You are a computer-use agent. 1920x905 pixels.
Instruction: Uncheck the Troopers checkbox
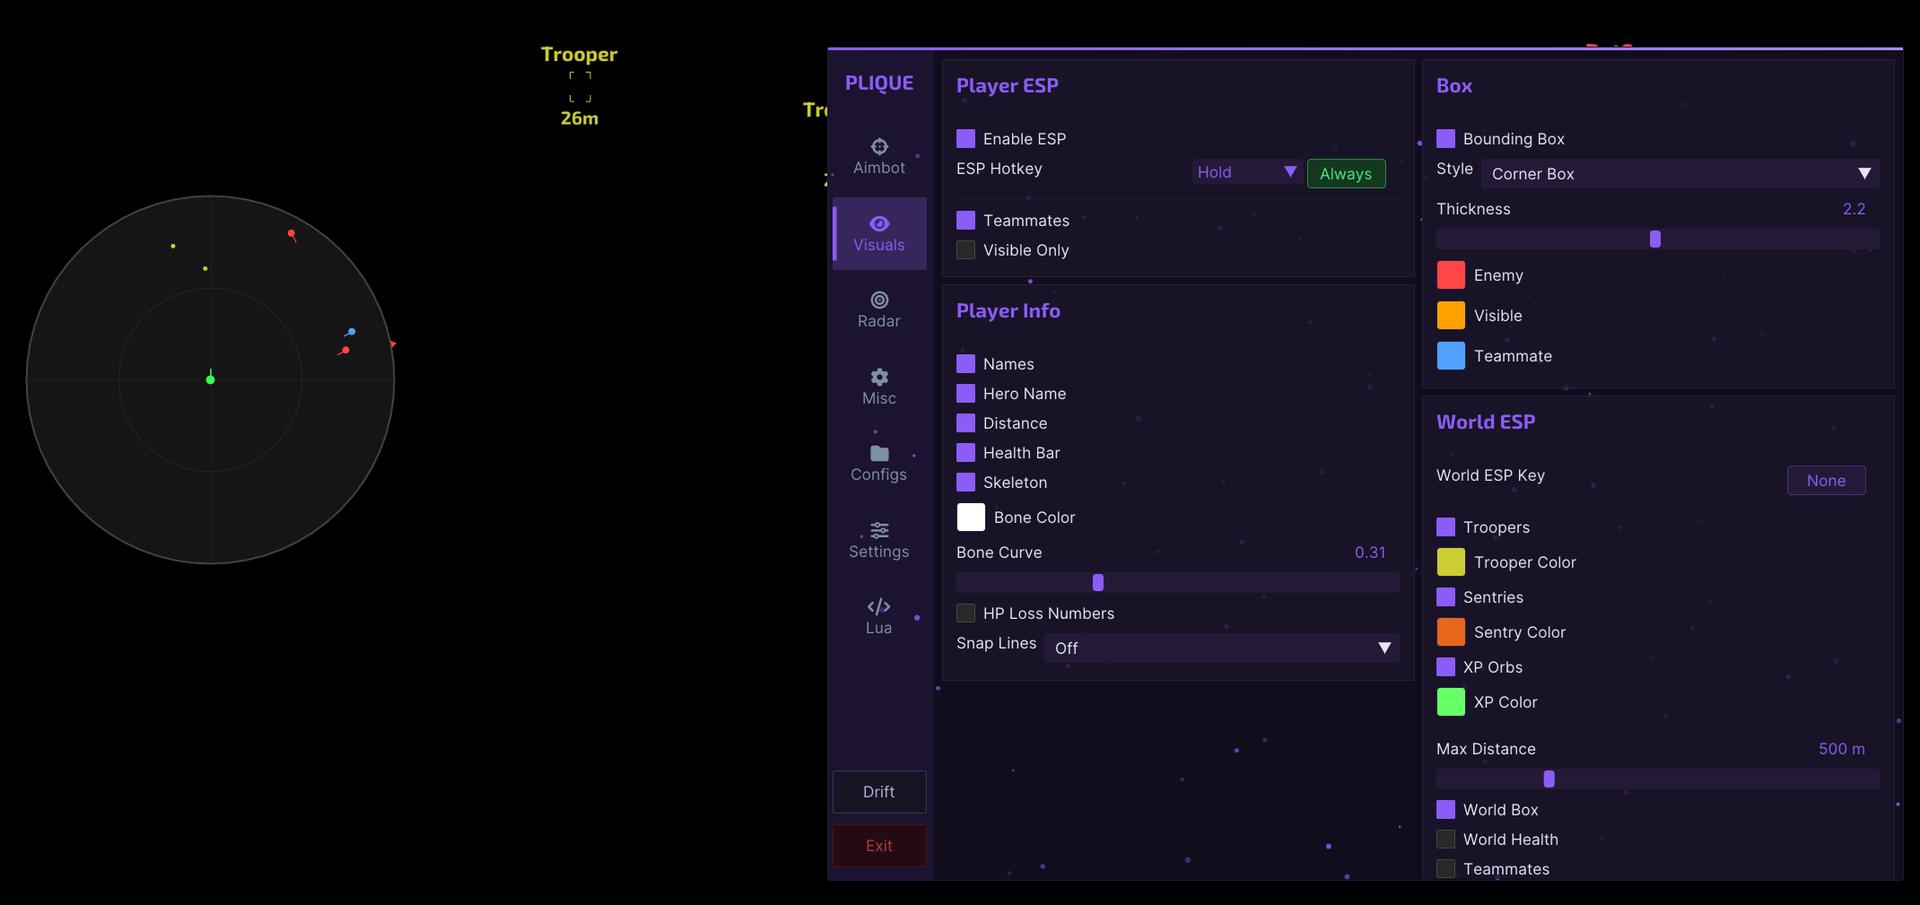click(x=1446, y=527)
